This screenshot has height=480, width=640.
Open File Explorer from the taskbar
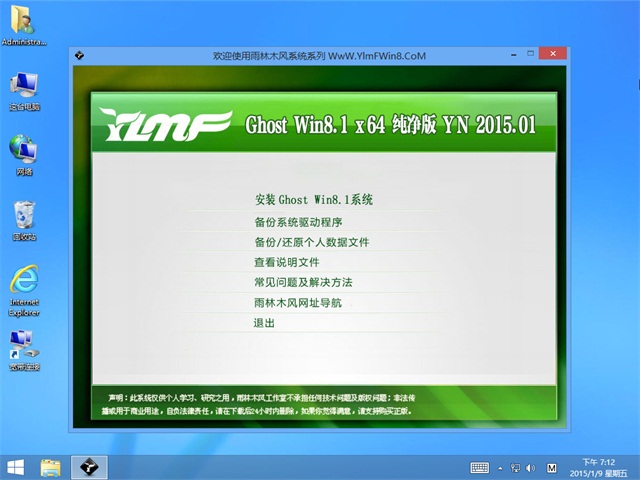coord(50,467)
